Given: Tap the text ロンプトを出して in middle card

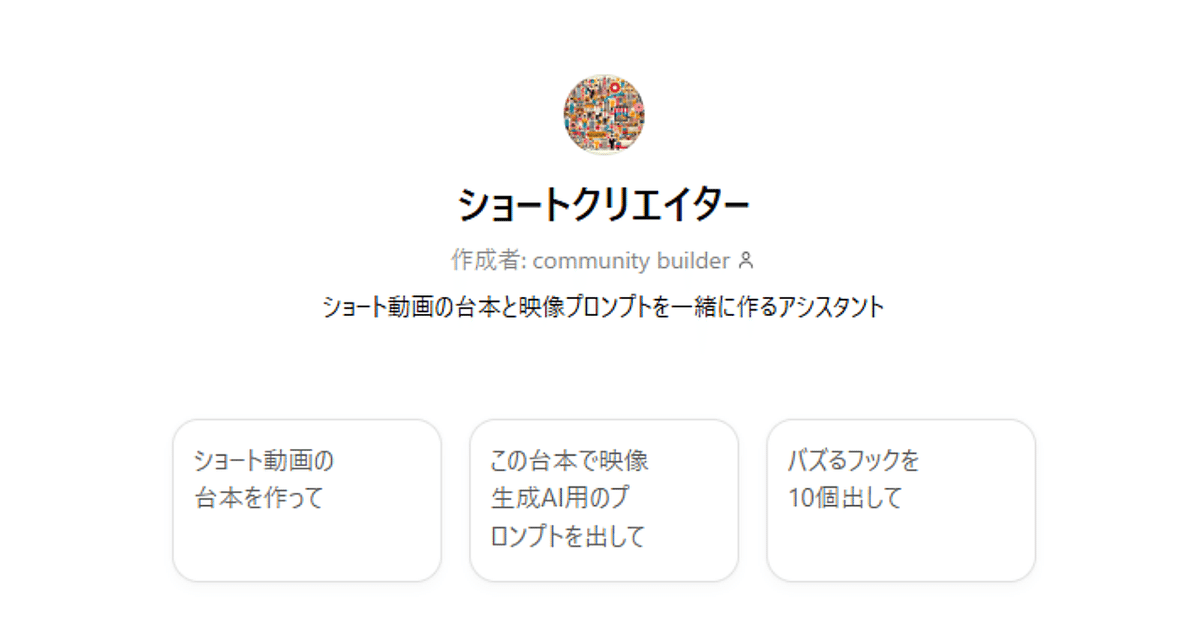Looking at the screenshot, I should 568,536.
